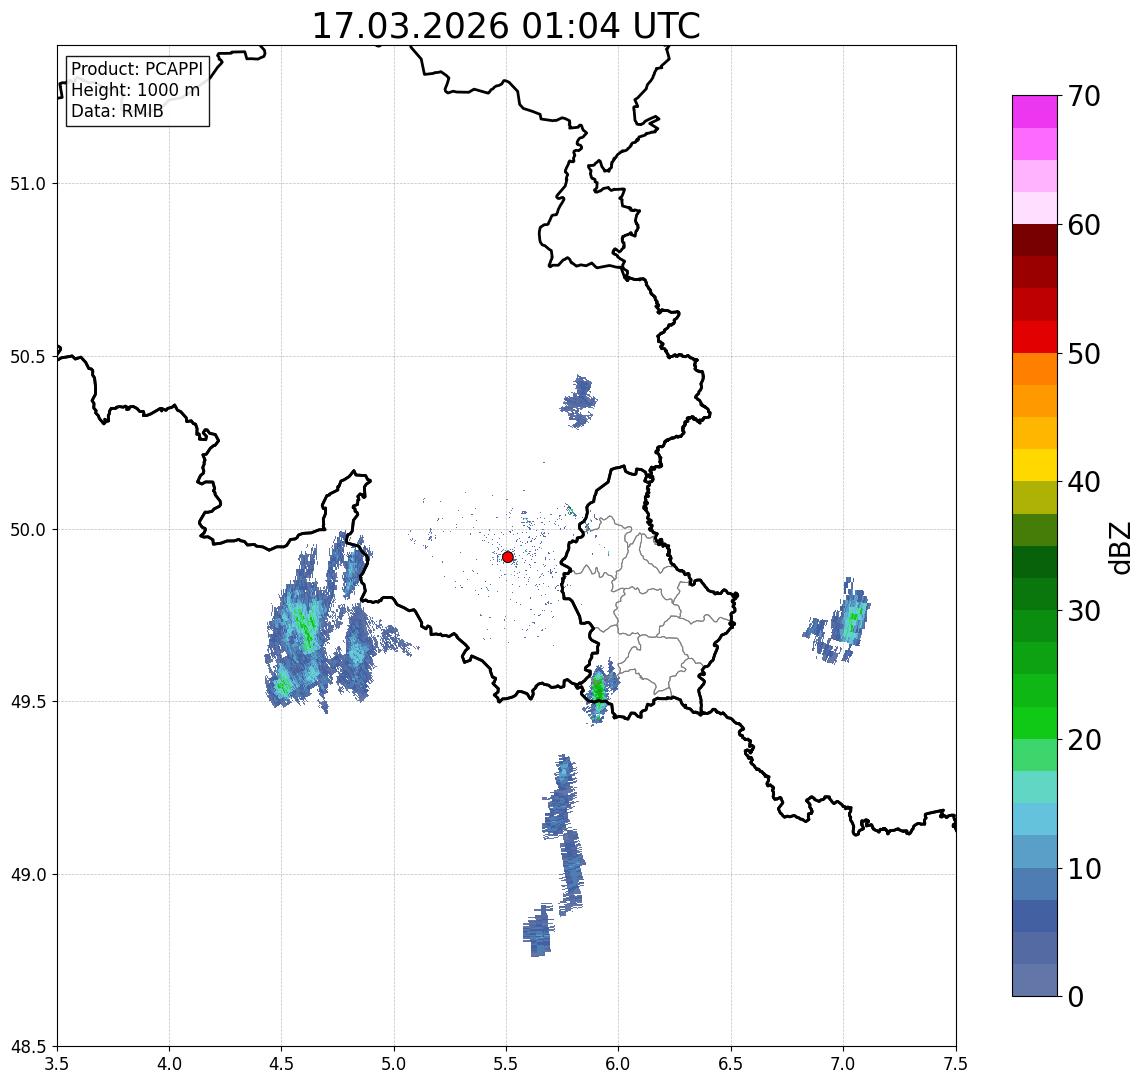Click the bright green colorbar segment above 20
Screen dimensions: 1145x1084
pyautogui.click(x=1035, y=722)
